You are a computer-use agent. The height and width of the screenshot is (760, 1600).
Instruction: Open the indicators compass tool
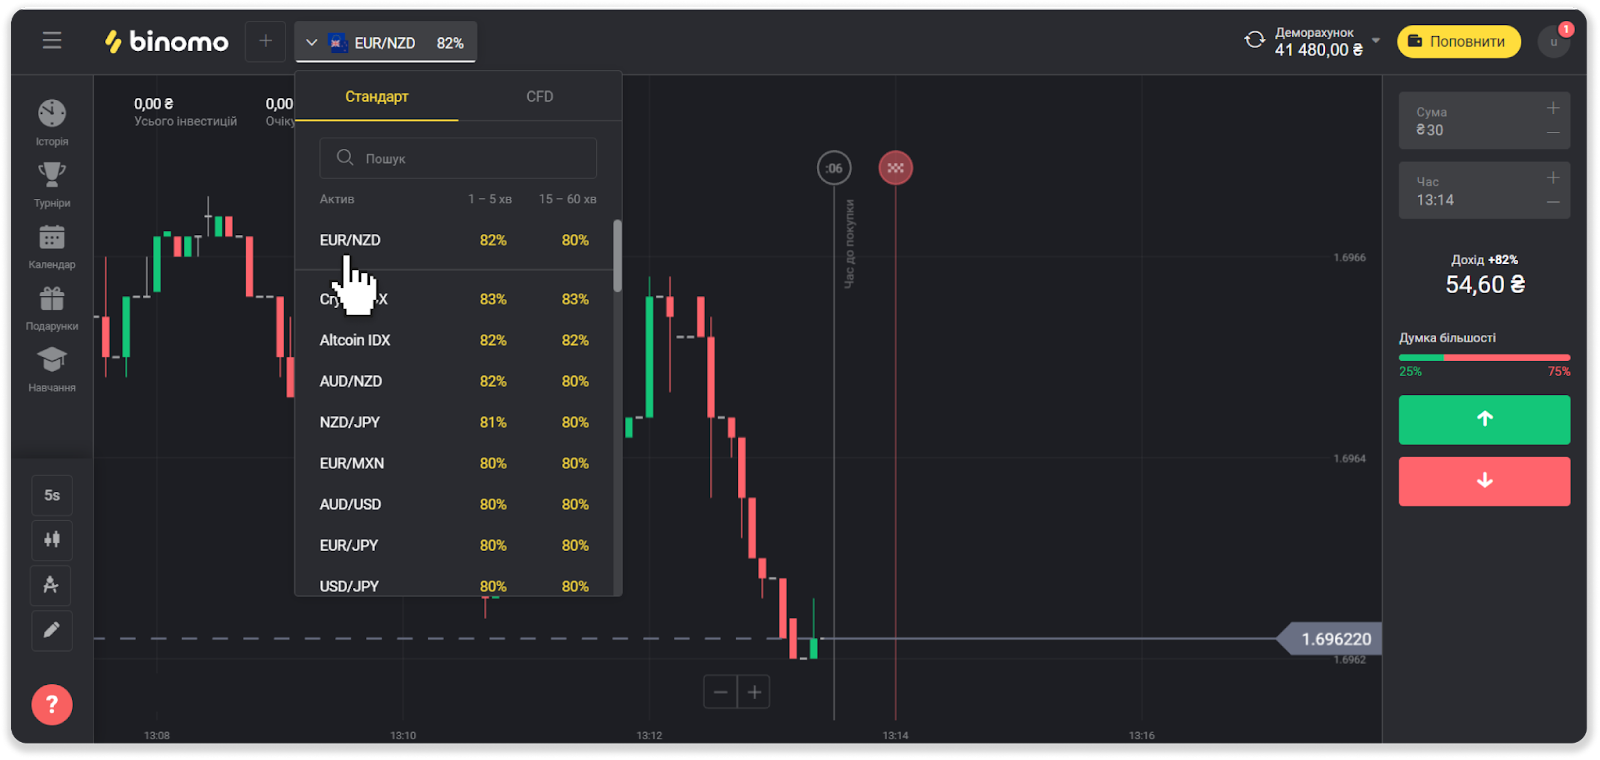click(x=52, y=585)
